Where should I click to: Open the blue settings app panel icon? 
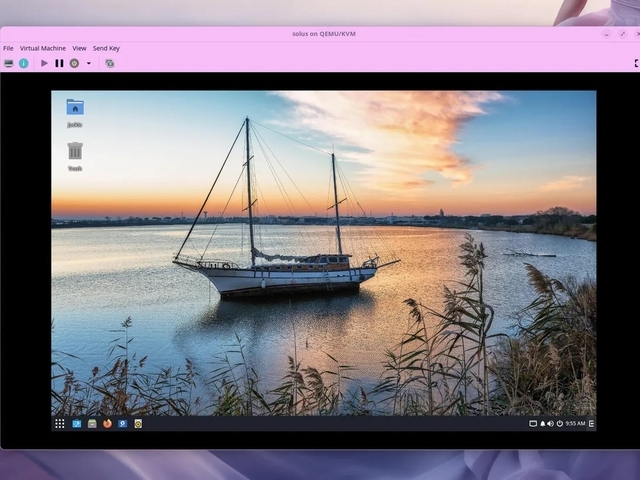122,424
